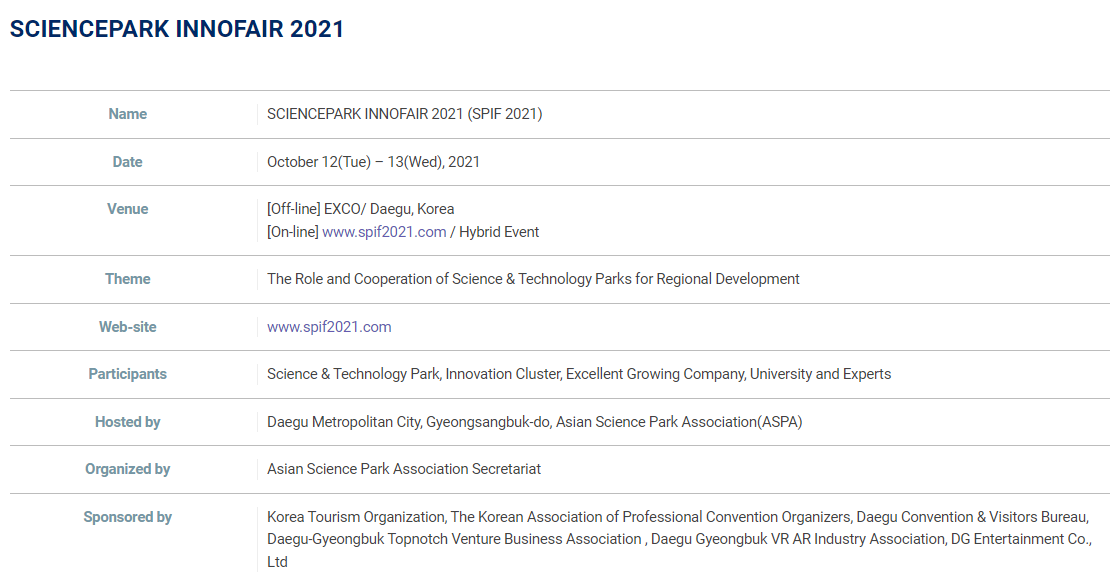Image resolution: width=1117 pixels, height=582 pixels.
Task: Open the spif2021.com link in the Venue row
Action: (x=384, y=232)
